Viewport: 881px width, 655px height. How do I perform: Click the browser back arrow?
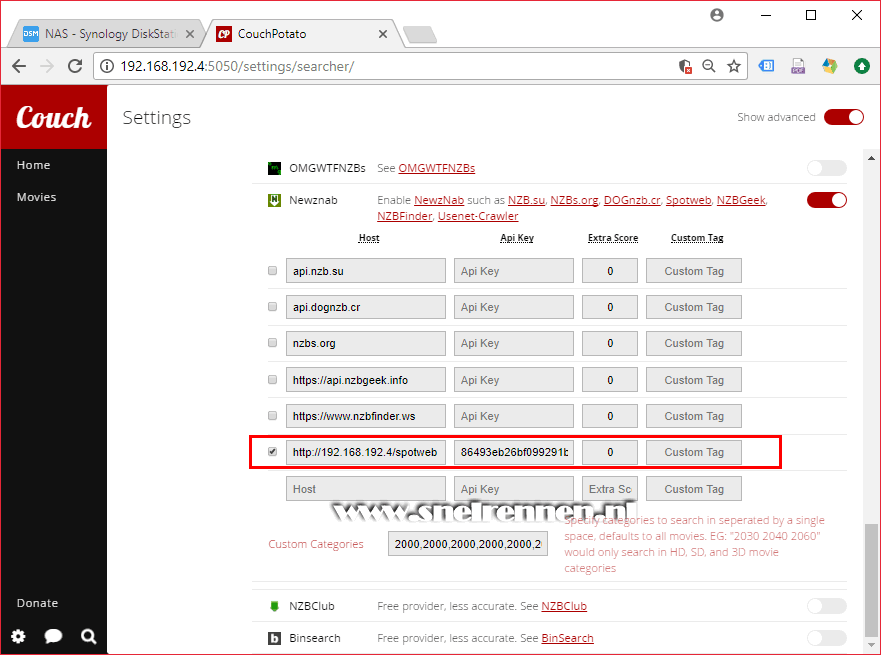pyautogui.click(x=19, y=66)
